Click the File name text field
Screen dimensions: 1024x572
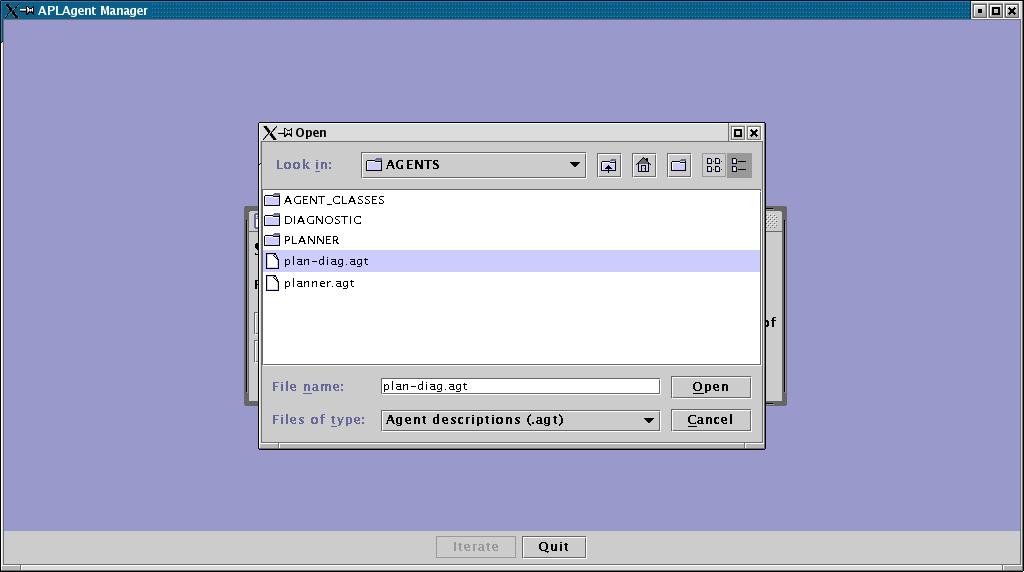[520, 386]
